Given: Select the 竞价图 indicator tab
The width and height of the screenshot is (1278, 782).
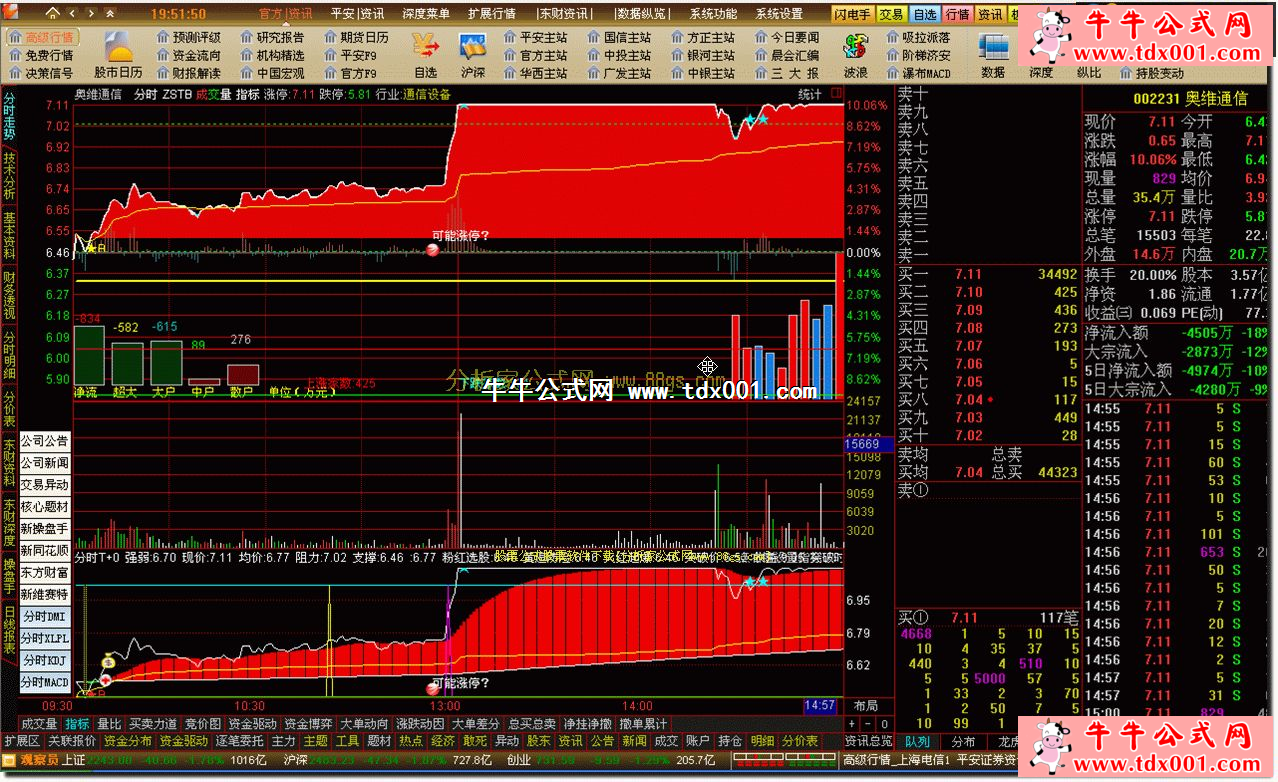Looking at the screenshot, I should point(203,723).
